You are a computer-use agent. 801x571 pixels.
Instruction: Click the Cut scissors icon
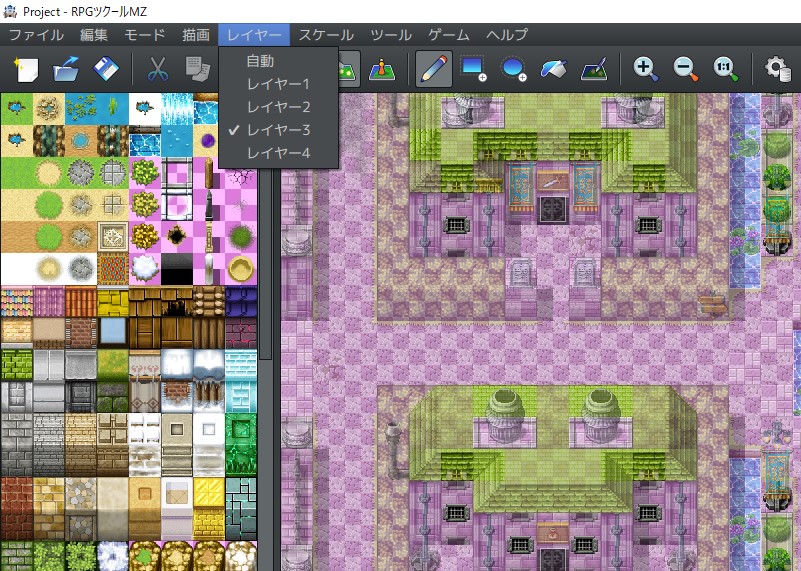click(157, 69)
